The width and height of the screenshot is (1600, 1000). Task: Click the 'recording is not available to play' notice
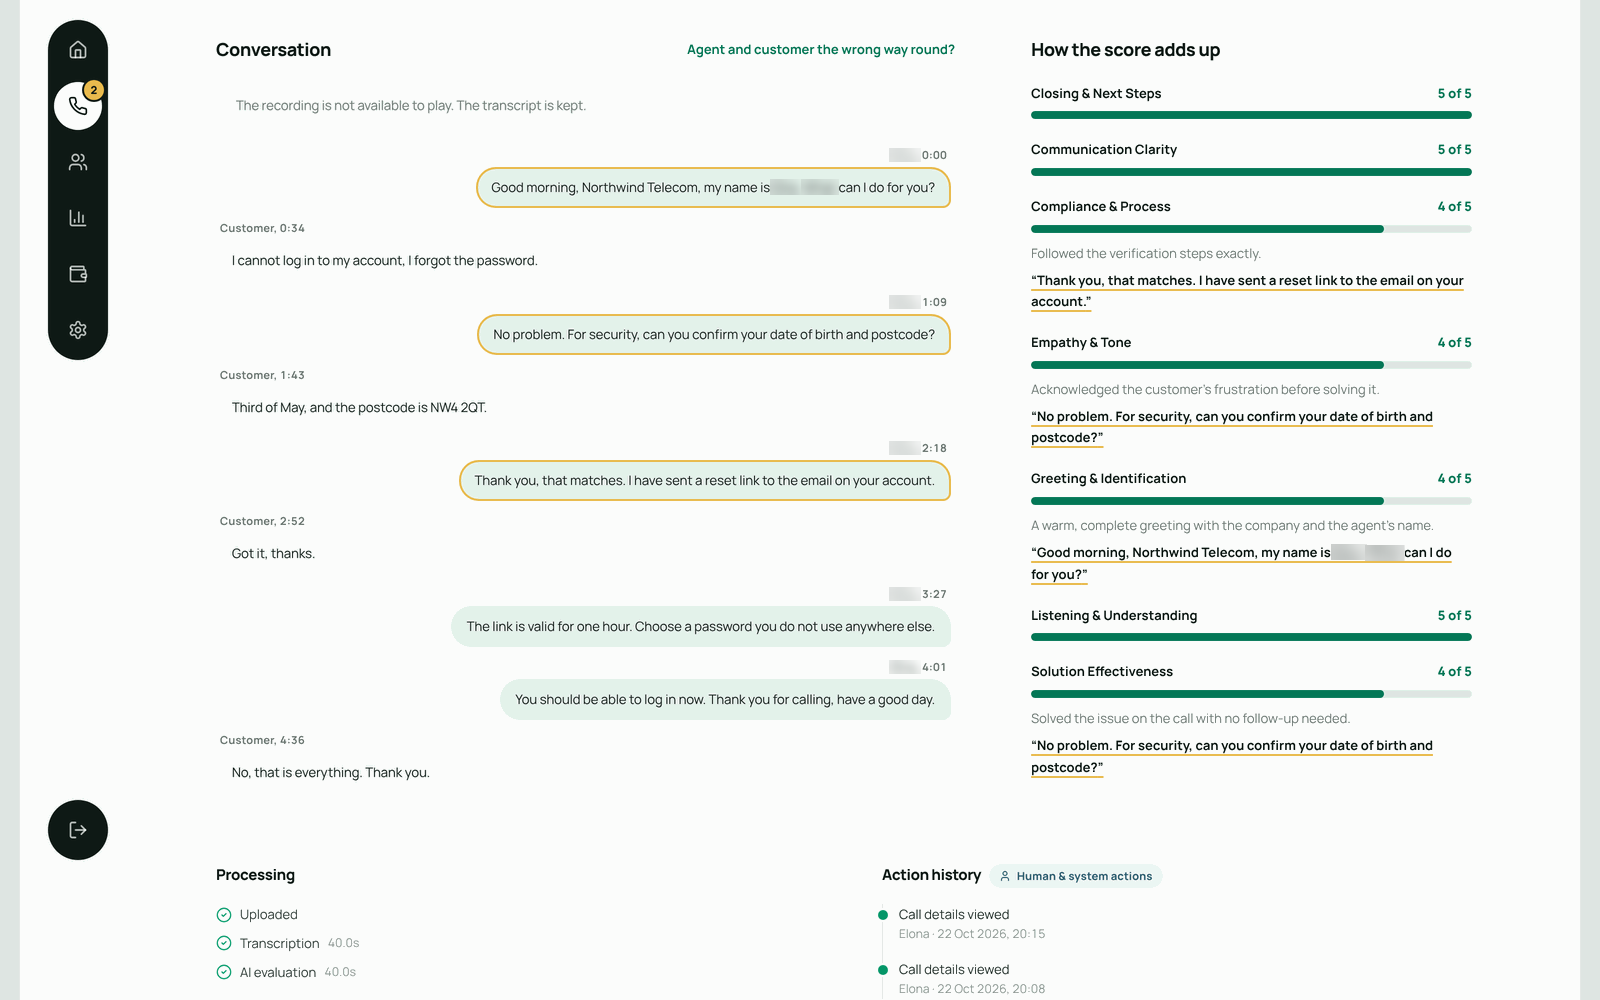[411, 106]
